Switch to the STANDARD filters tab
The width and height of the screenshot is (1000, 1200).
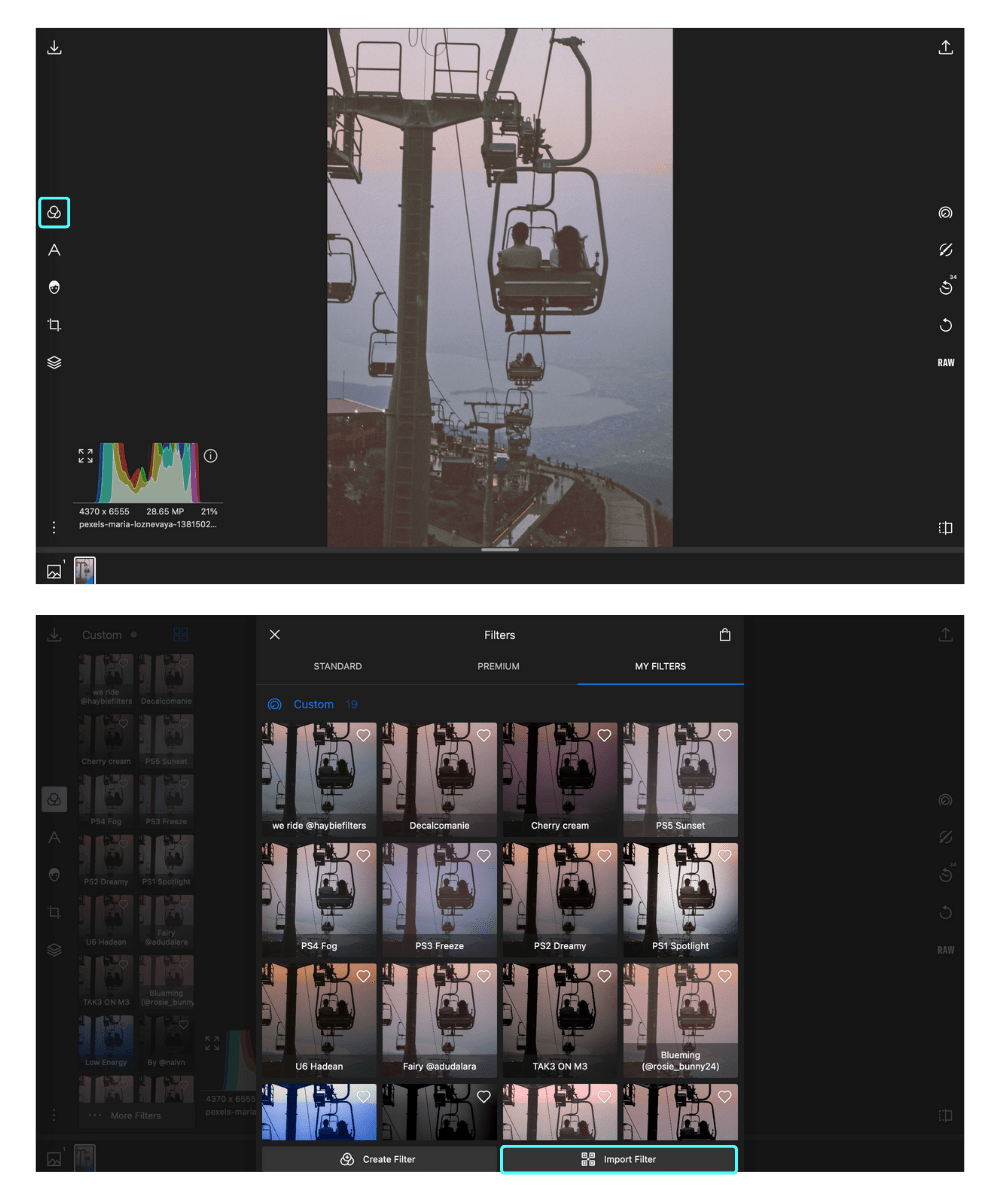point(338,666)
